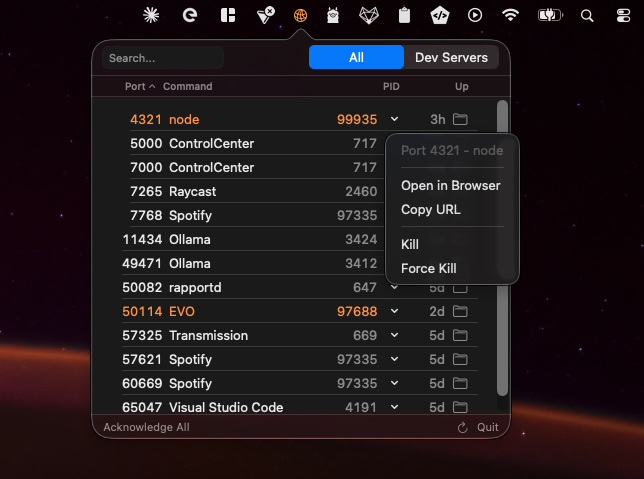Expand actions chevron for rapportd 50082
The height and width of the screenshot is (479, 644).
coord(394,288)
